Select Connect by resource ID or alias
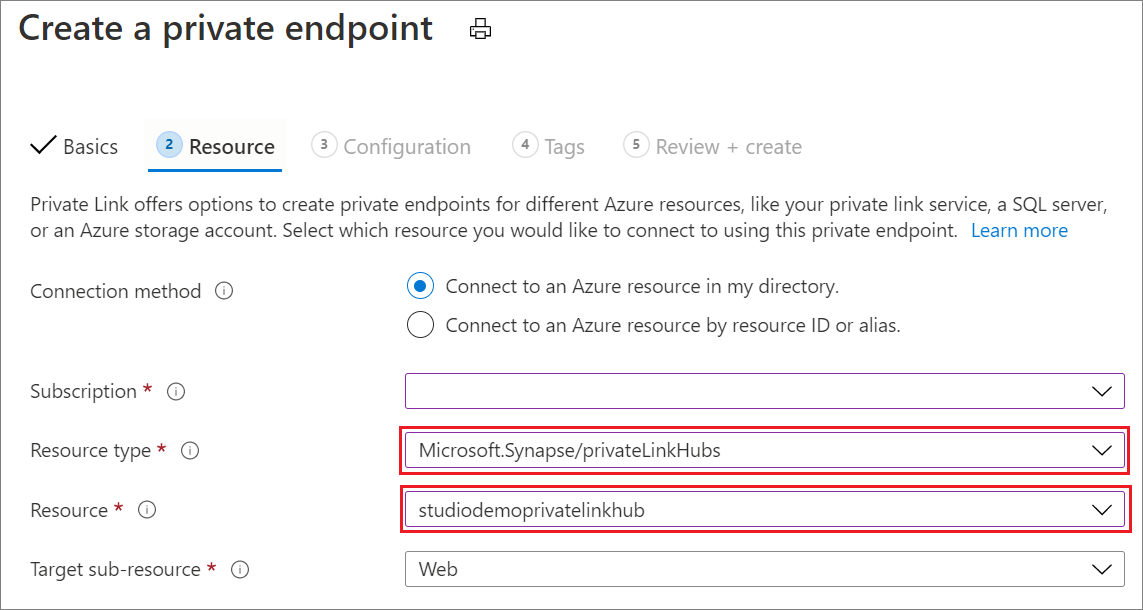 [x=421, y=325]
